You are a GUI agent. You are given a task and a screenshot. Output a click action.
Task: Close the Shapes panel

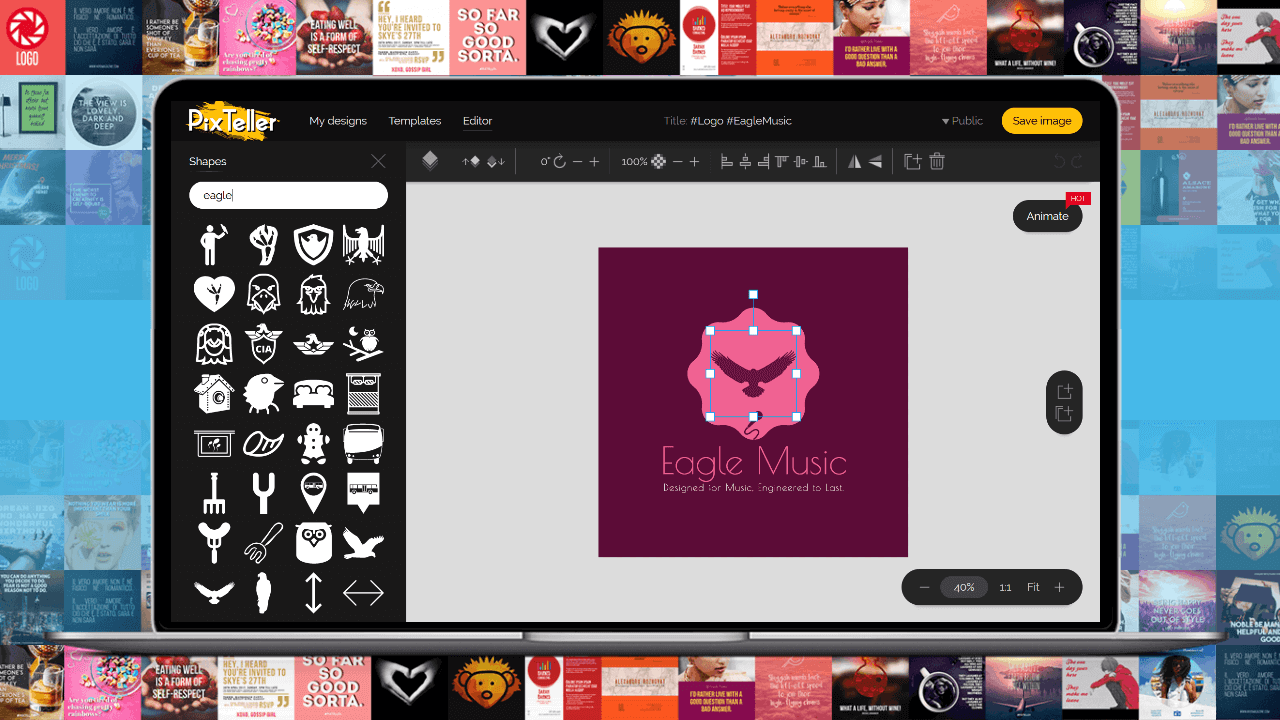point(378,161)
